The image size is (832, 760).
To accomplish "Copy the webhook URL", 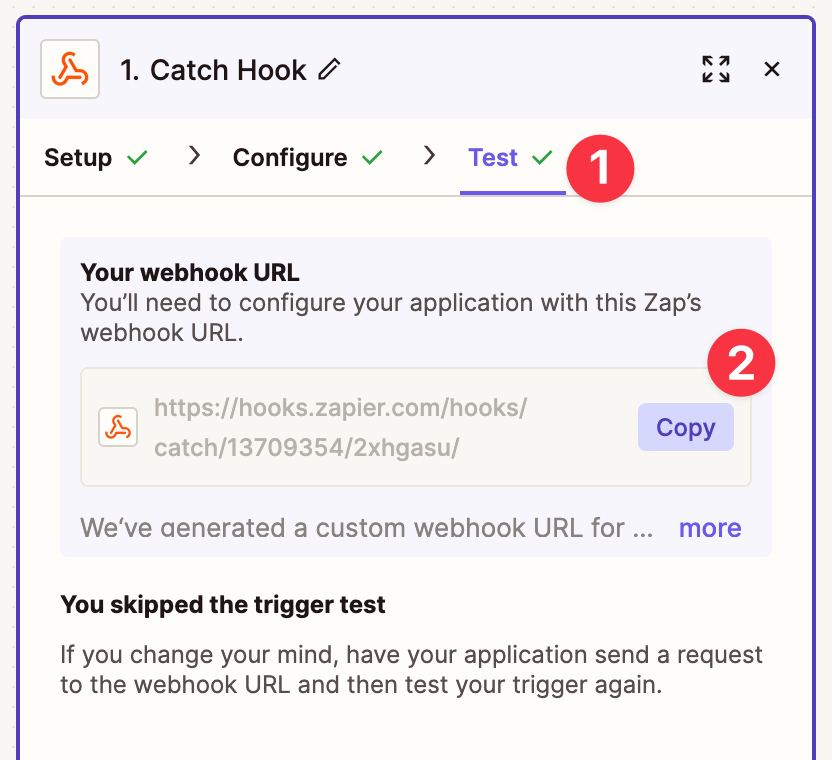I will (x=685, y=428).
